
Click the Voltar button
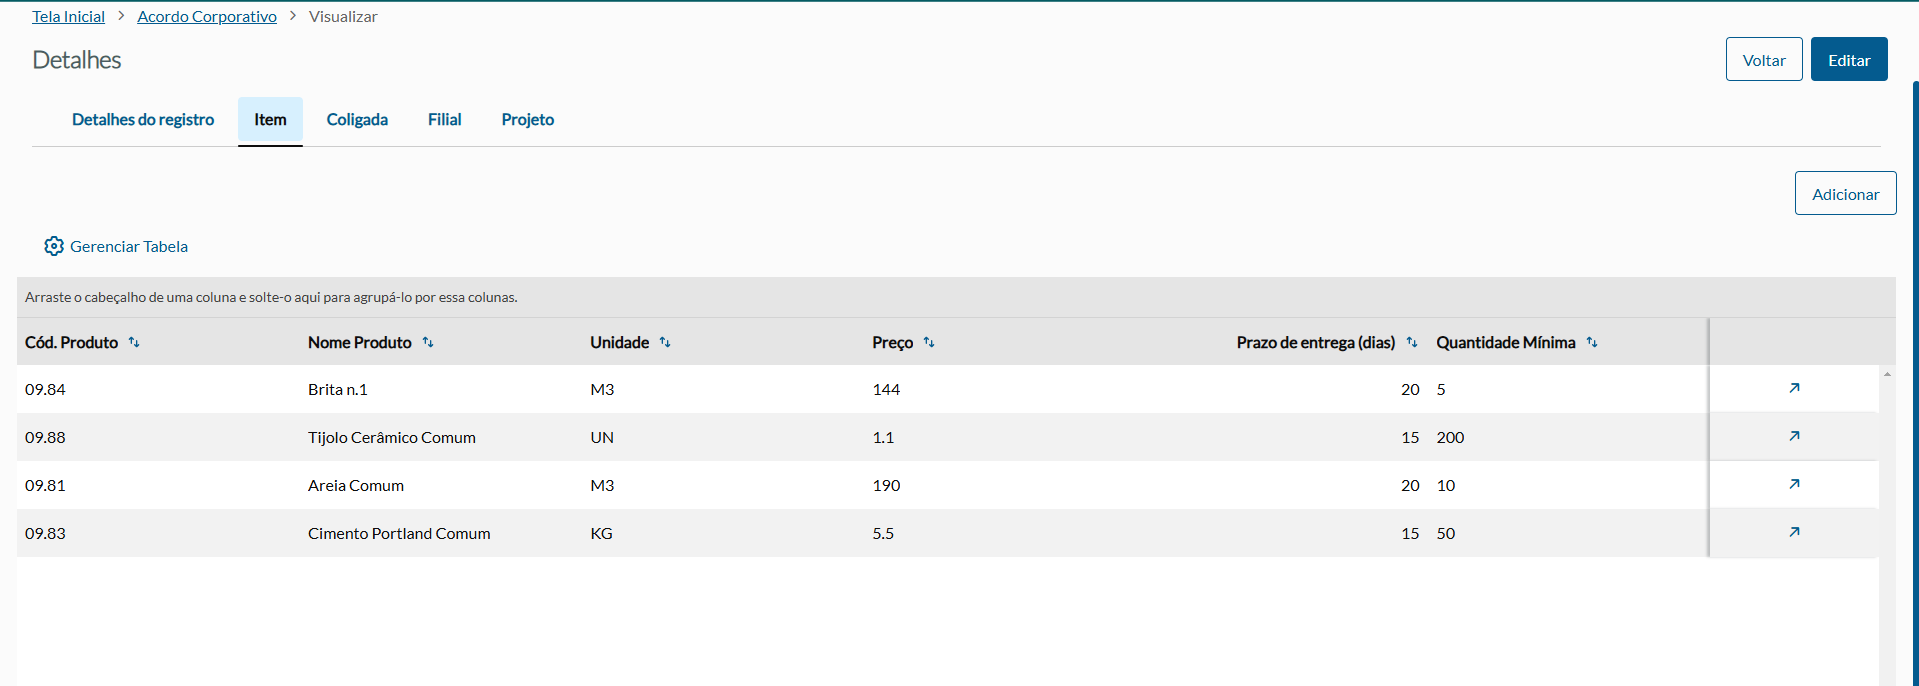1763,60
